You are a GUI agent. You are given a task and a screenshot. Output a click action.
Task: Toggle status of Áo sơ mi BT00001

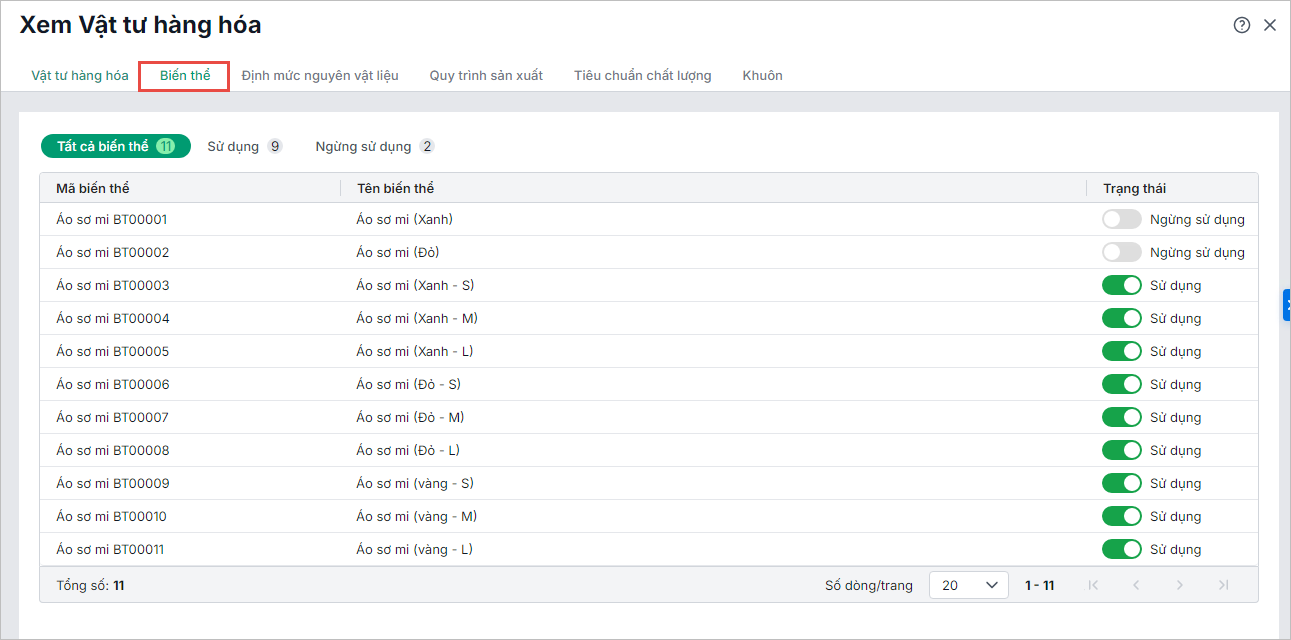pos(1121,219)
